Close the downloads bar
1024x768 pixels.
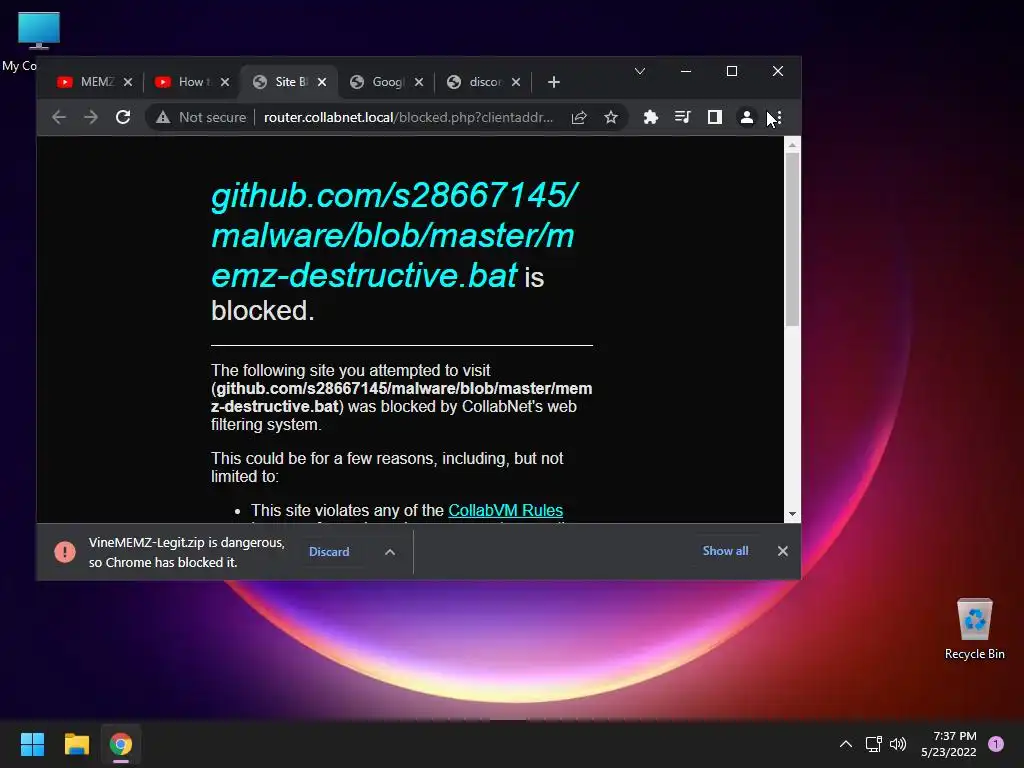783,551
